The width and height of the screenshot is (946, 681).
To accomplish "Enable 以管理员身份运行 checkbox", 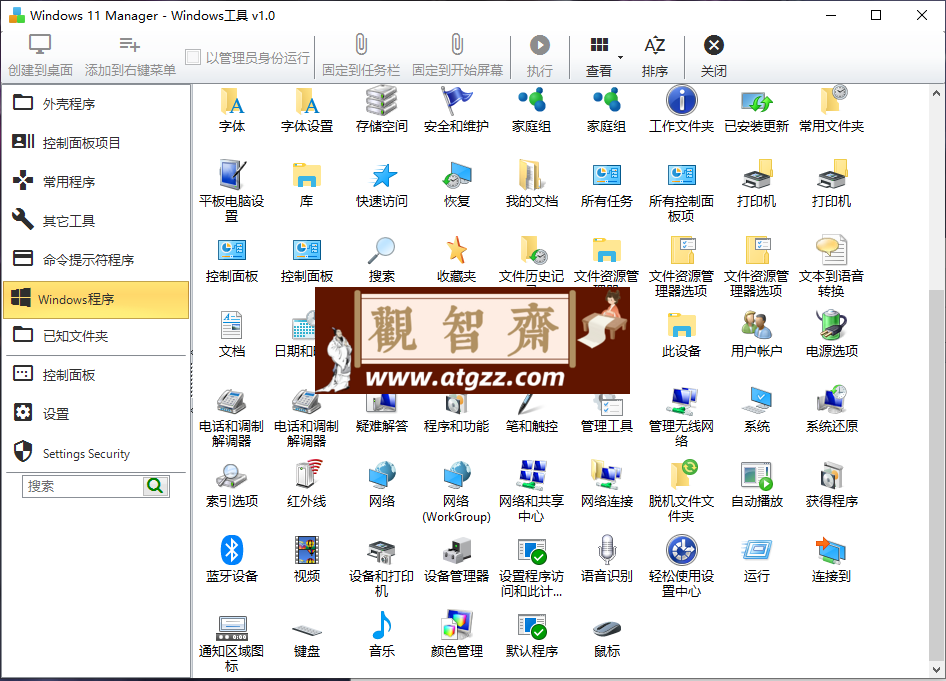I will (192, 57).
